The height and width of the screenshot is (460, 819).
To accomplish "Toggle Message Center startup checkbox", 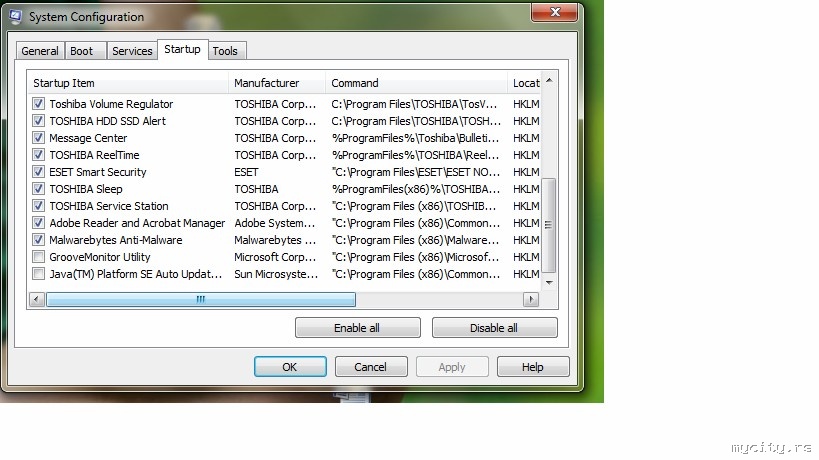I will pyautogui.click(x=38, y=138).
